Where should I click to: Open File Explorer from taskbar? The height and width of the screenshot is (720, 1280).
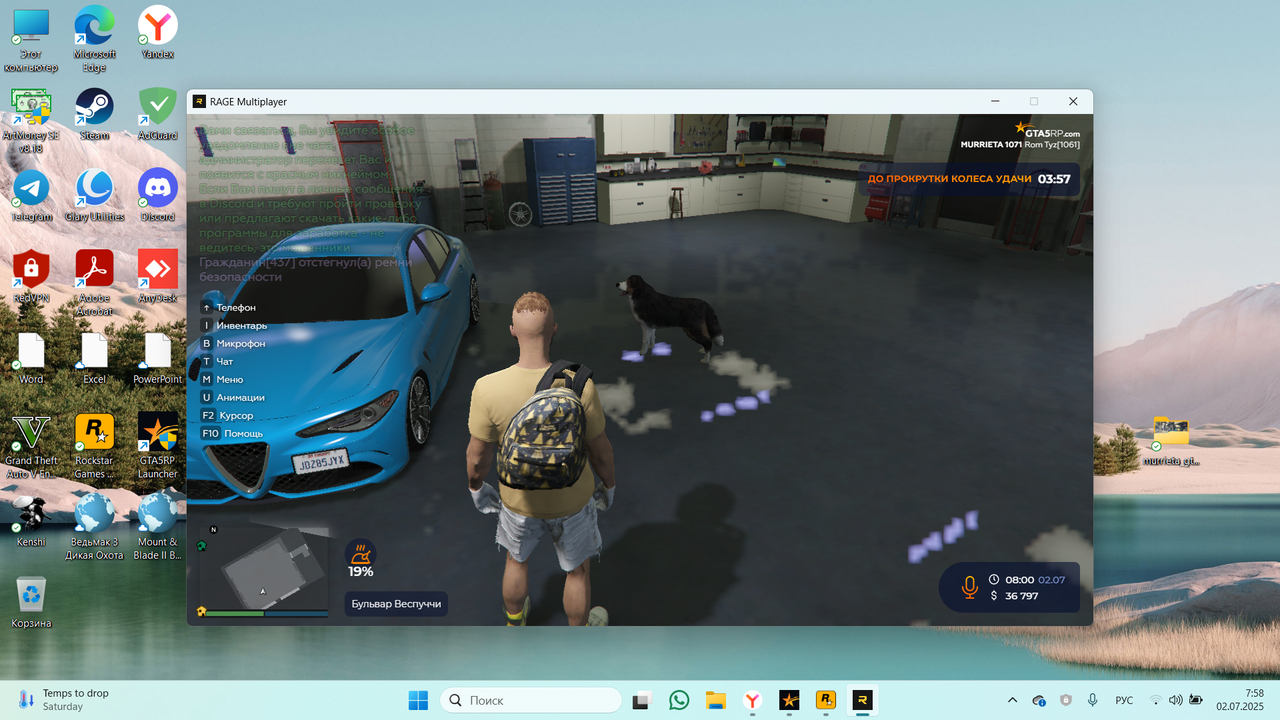[x=715, y=700]
